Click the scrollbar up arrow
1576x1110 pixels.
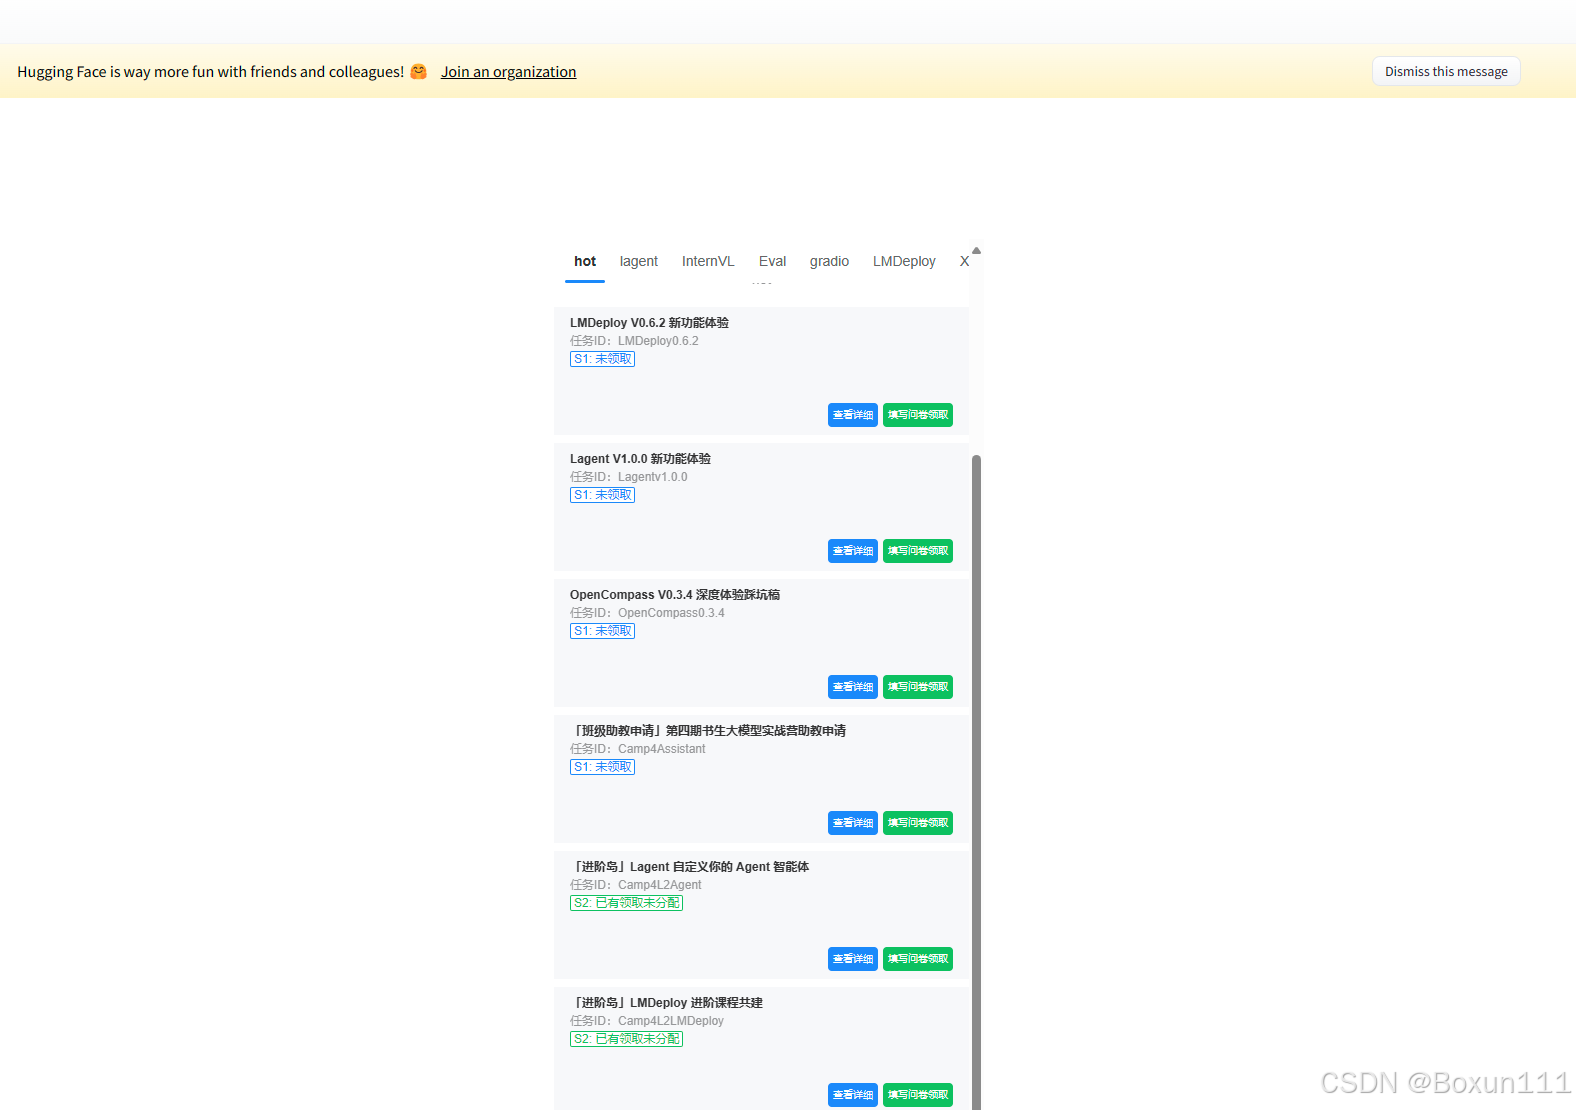(x=976, y=250)
